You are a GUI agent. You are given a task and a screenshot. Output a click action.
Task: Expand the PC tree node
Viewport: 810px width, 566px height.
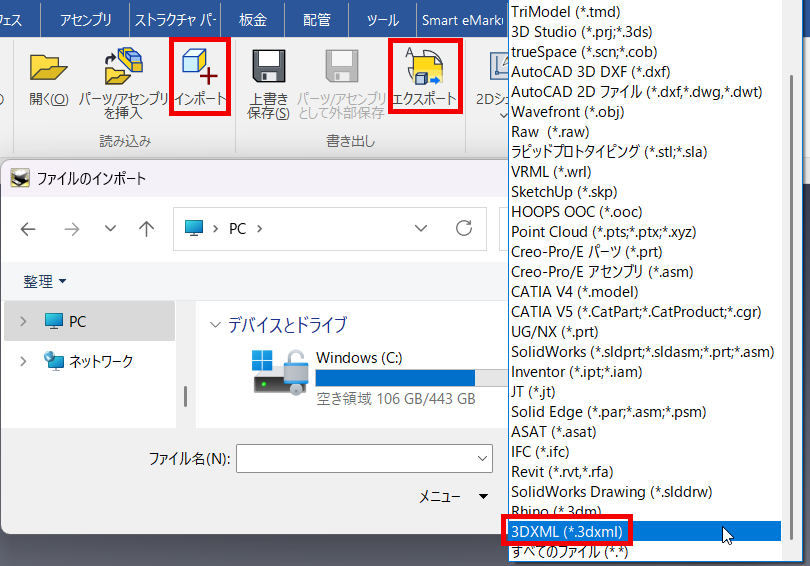23,321
